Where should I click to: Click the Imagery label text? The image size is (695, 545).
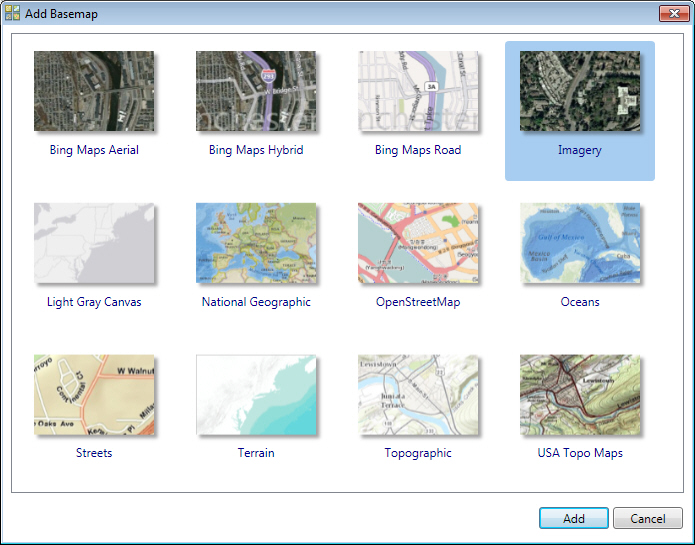[x=580, y=150]
